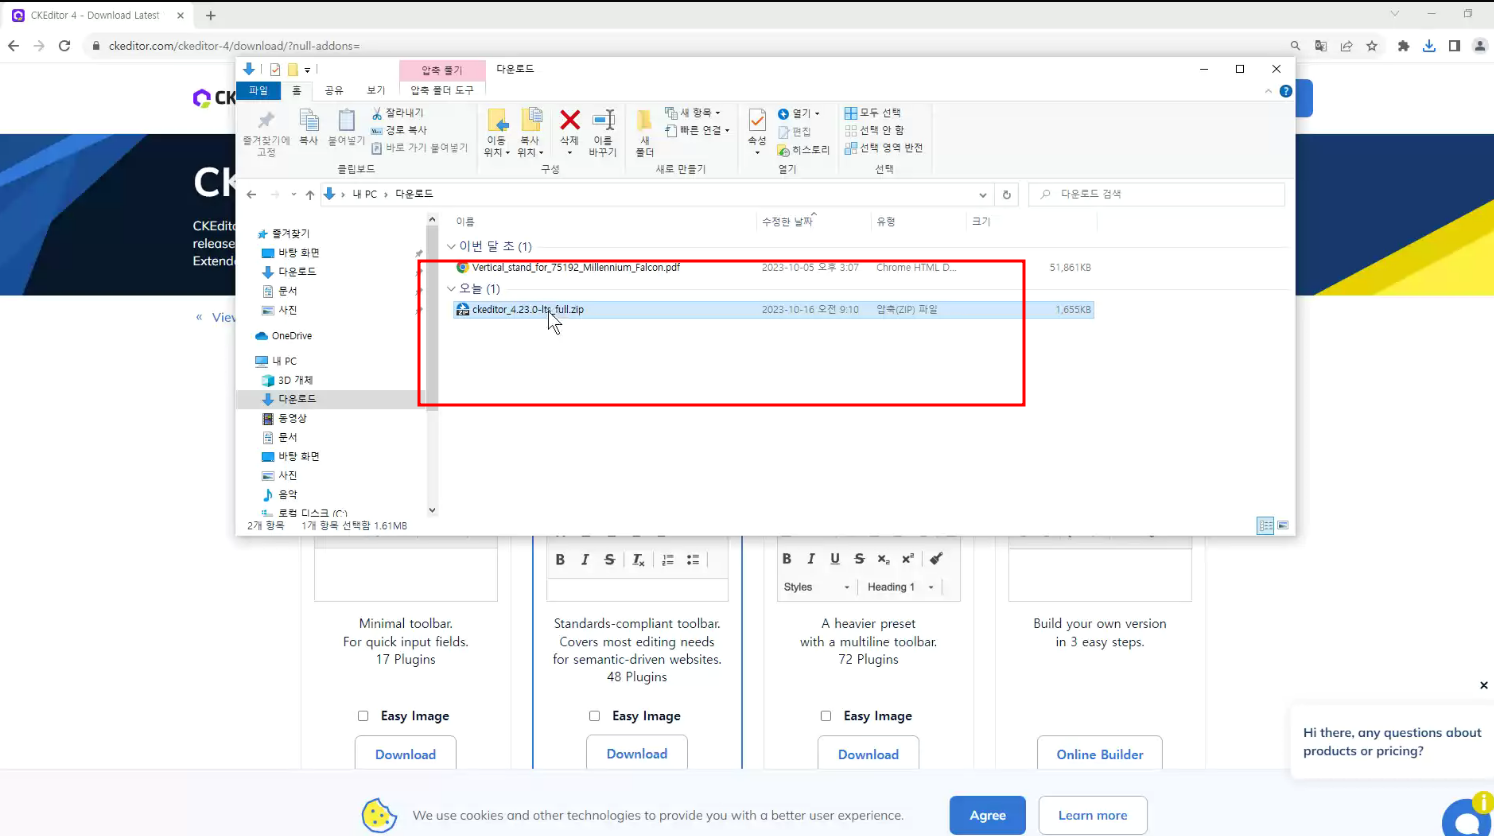The width and height of the screenshot is (1494, 836).
Task: Click the red Delete (삭제) icon
Action: click(569, 121)
